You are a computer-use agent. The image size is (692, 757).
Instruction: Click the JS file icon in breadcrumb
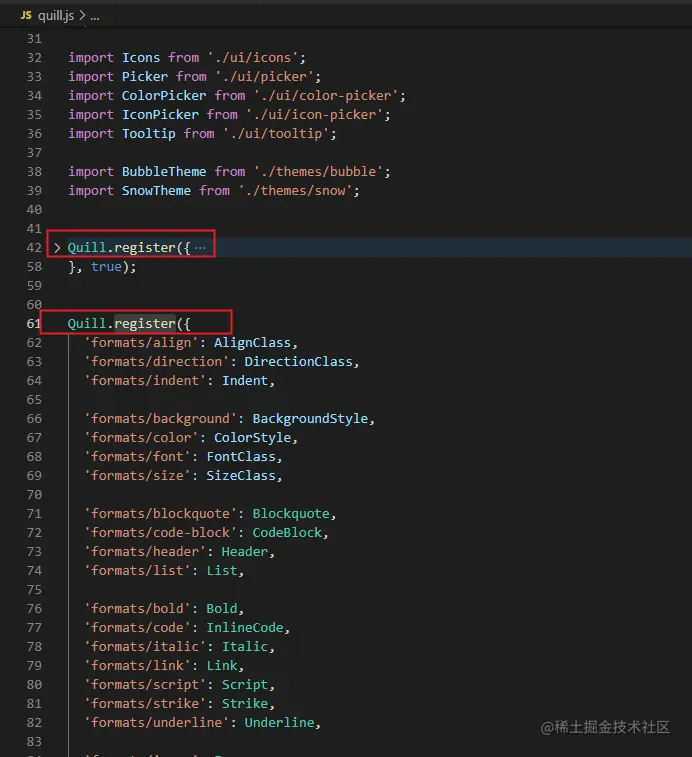[x=26, y=15]
